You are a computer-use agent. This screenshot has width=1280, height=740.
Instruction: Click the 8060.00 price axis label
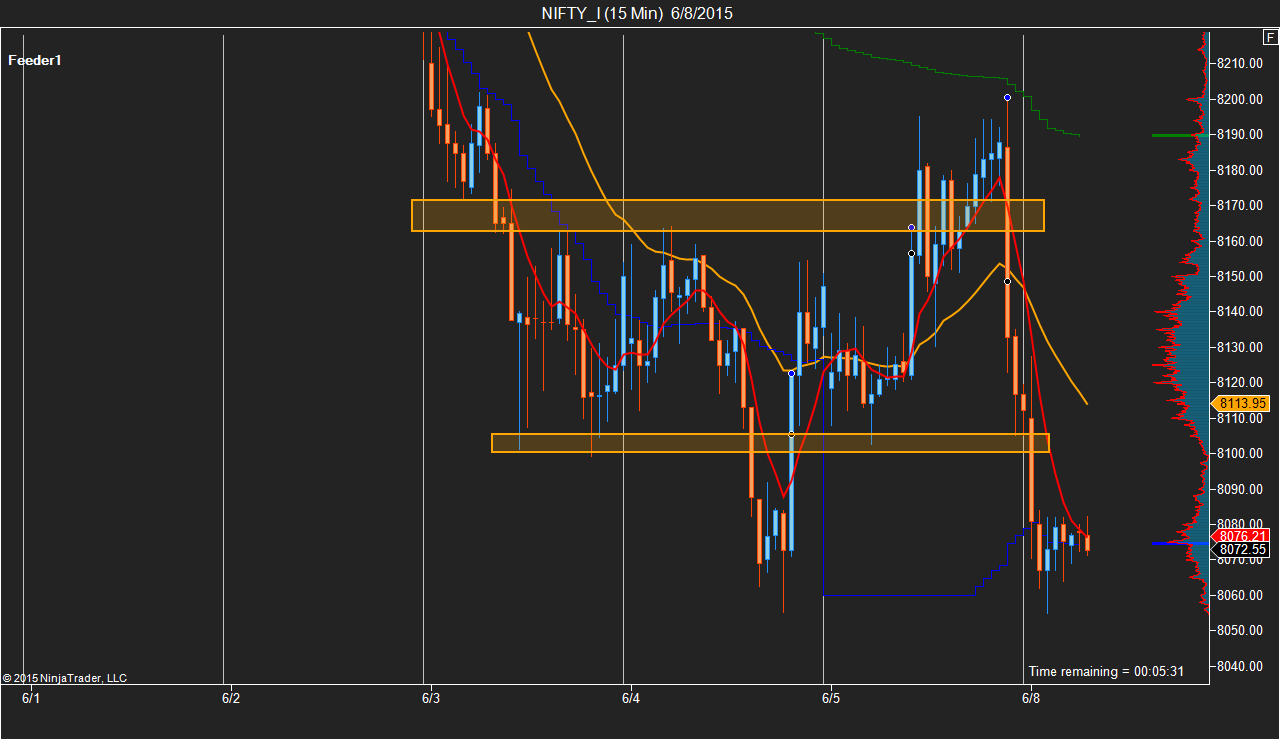coord(1241,596)
